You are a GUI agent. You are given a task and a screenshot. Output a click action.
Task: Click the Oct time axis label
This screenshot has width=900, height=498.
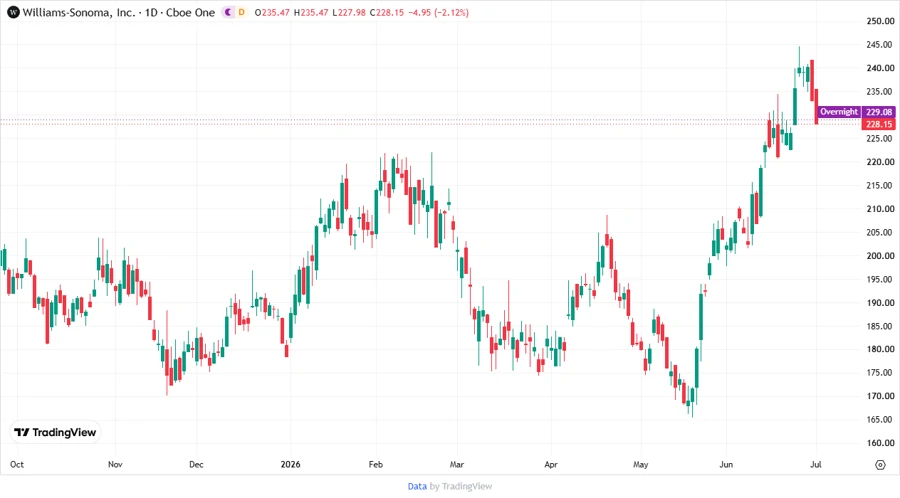17,464
